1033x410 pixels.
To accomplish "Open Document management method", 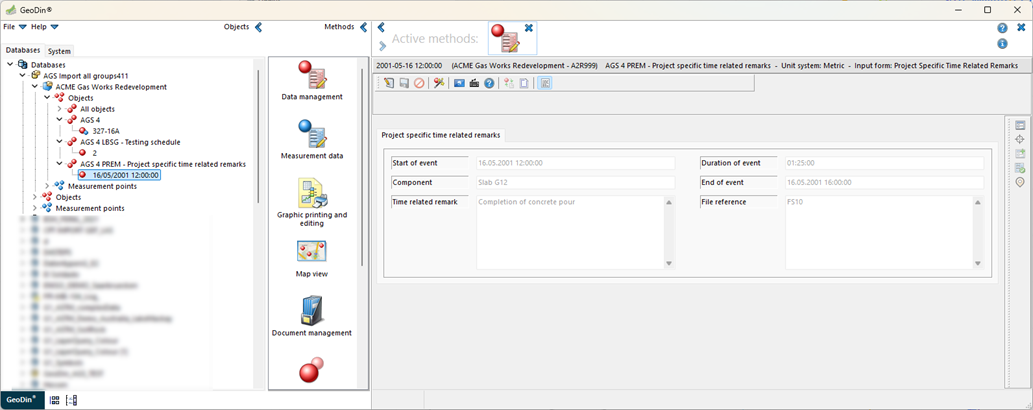I will click(x=311, y=315).
